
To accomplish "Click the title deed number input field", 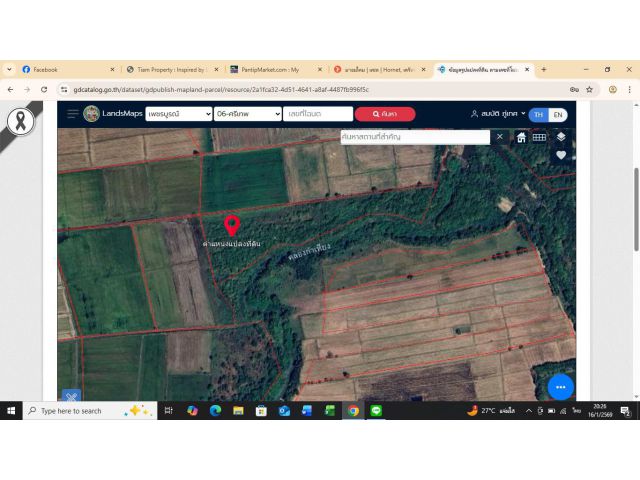I will (317, 114).
